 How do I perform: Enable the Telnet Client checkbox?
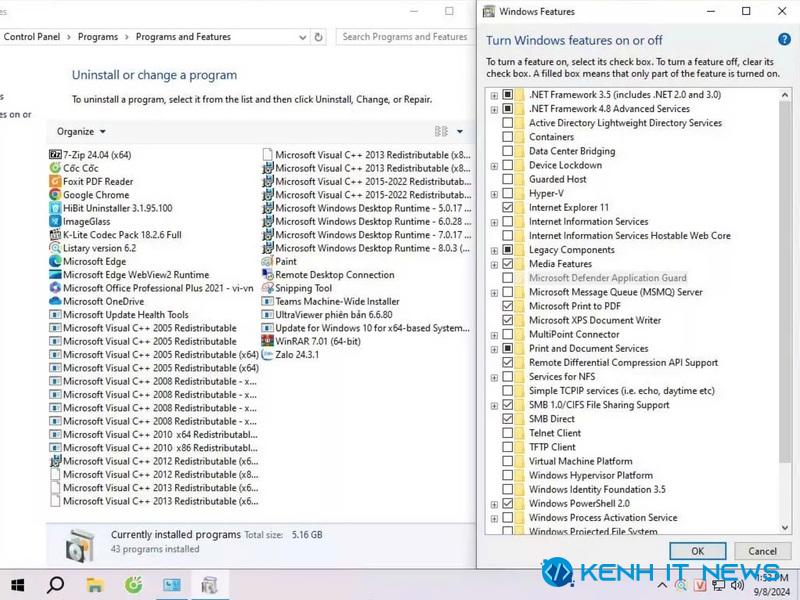click(x=508, y=433)
